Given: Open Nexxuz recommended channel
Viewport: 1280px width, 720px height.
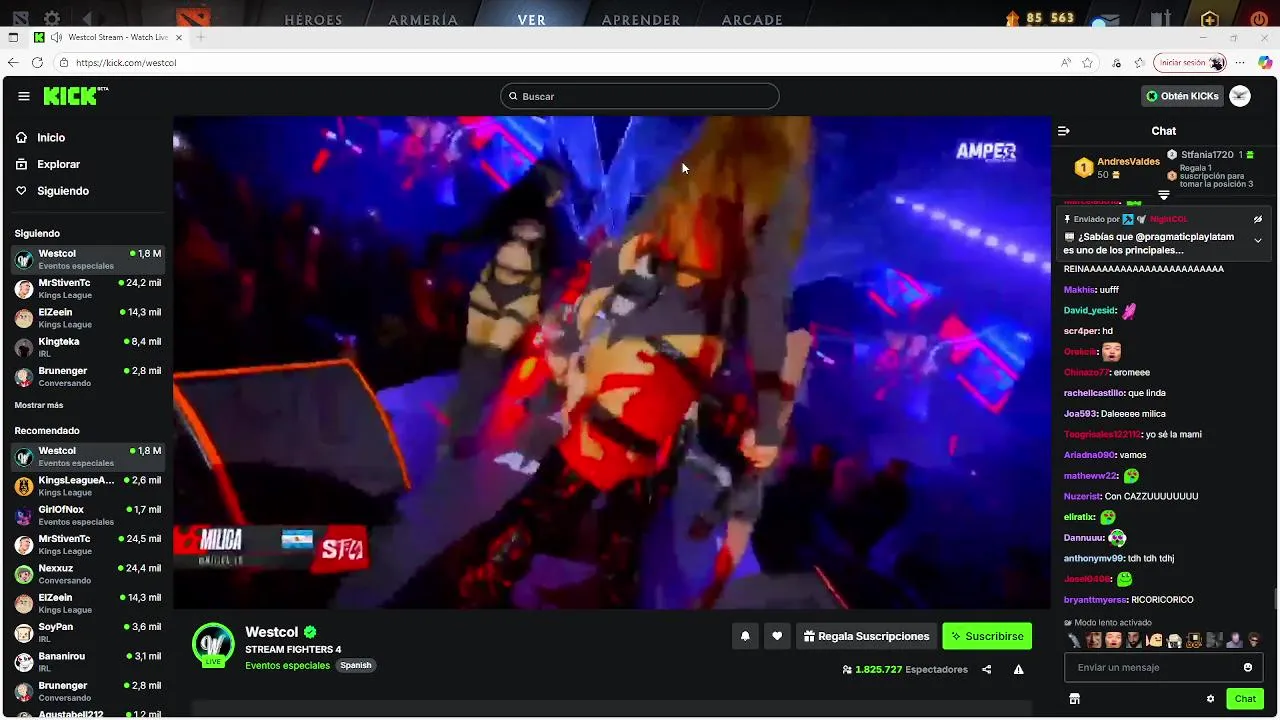Looking at the screenshot, I should click(x=88, y=574).
